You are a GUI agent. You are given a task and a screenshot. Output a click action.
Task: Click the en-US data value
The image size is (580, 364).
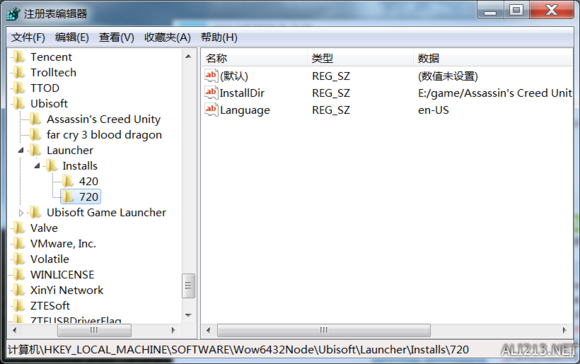click(433, 110)
